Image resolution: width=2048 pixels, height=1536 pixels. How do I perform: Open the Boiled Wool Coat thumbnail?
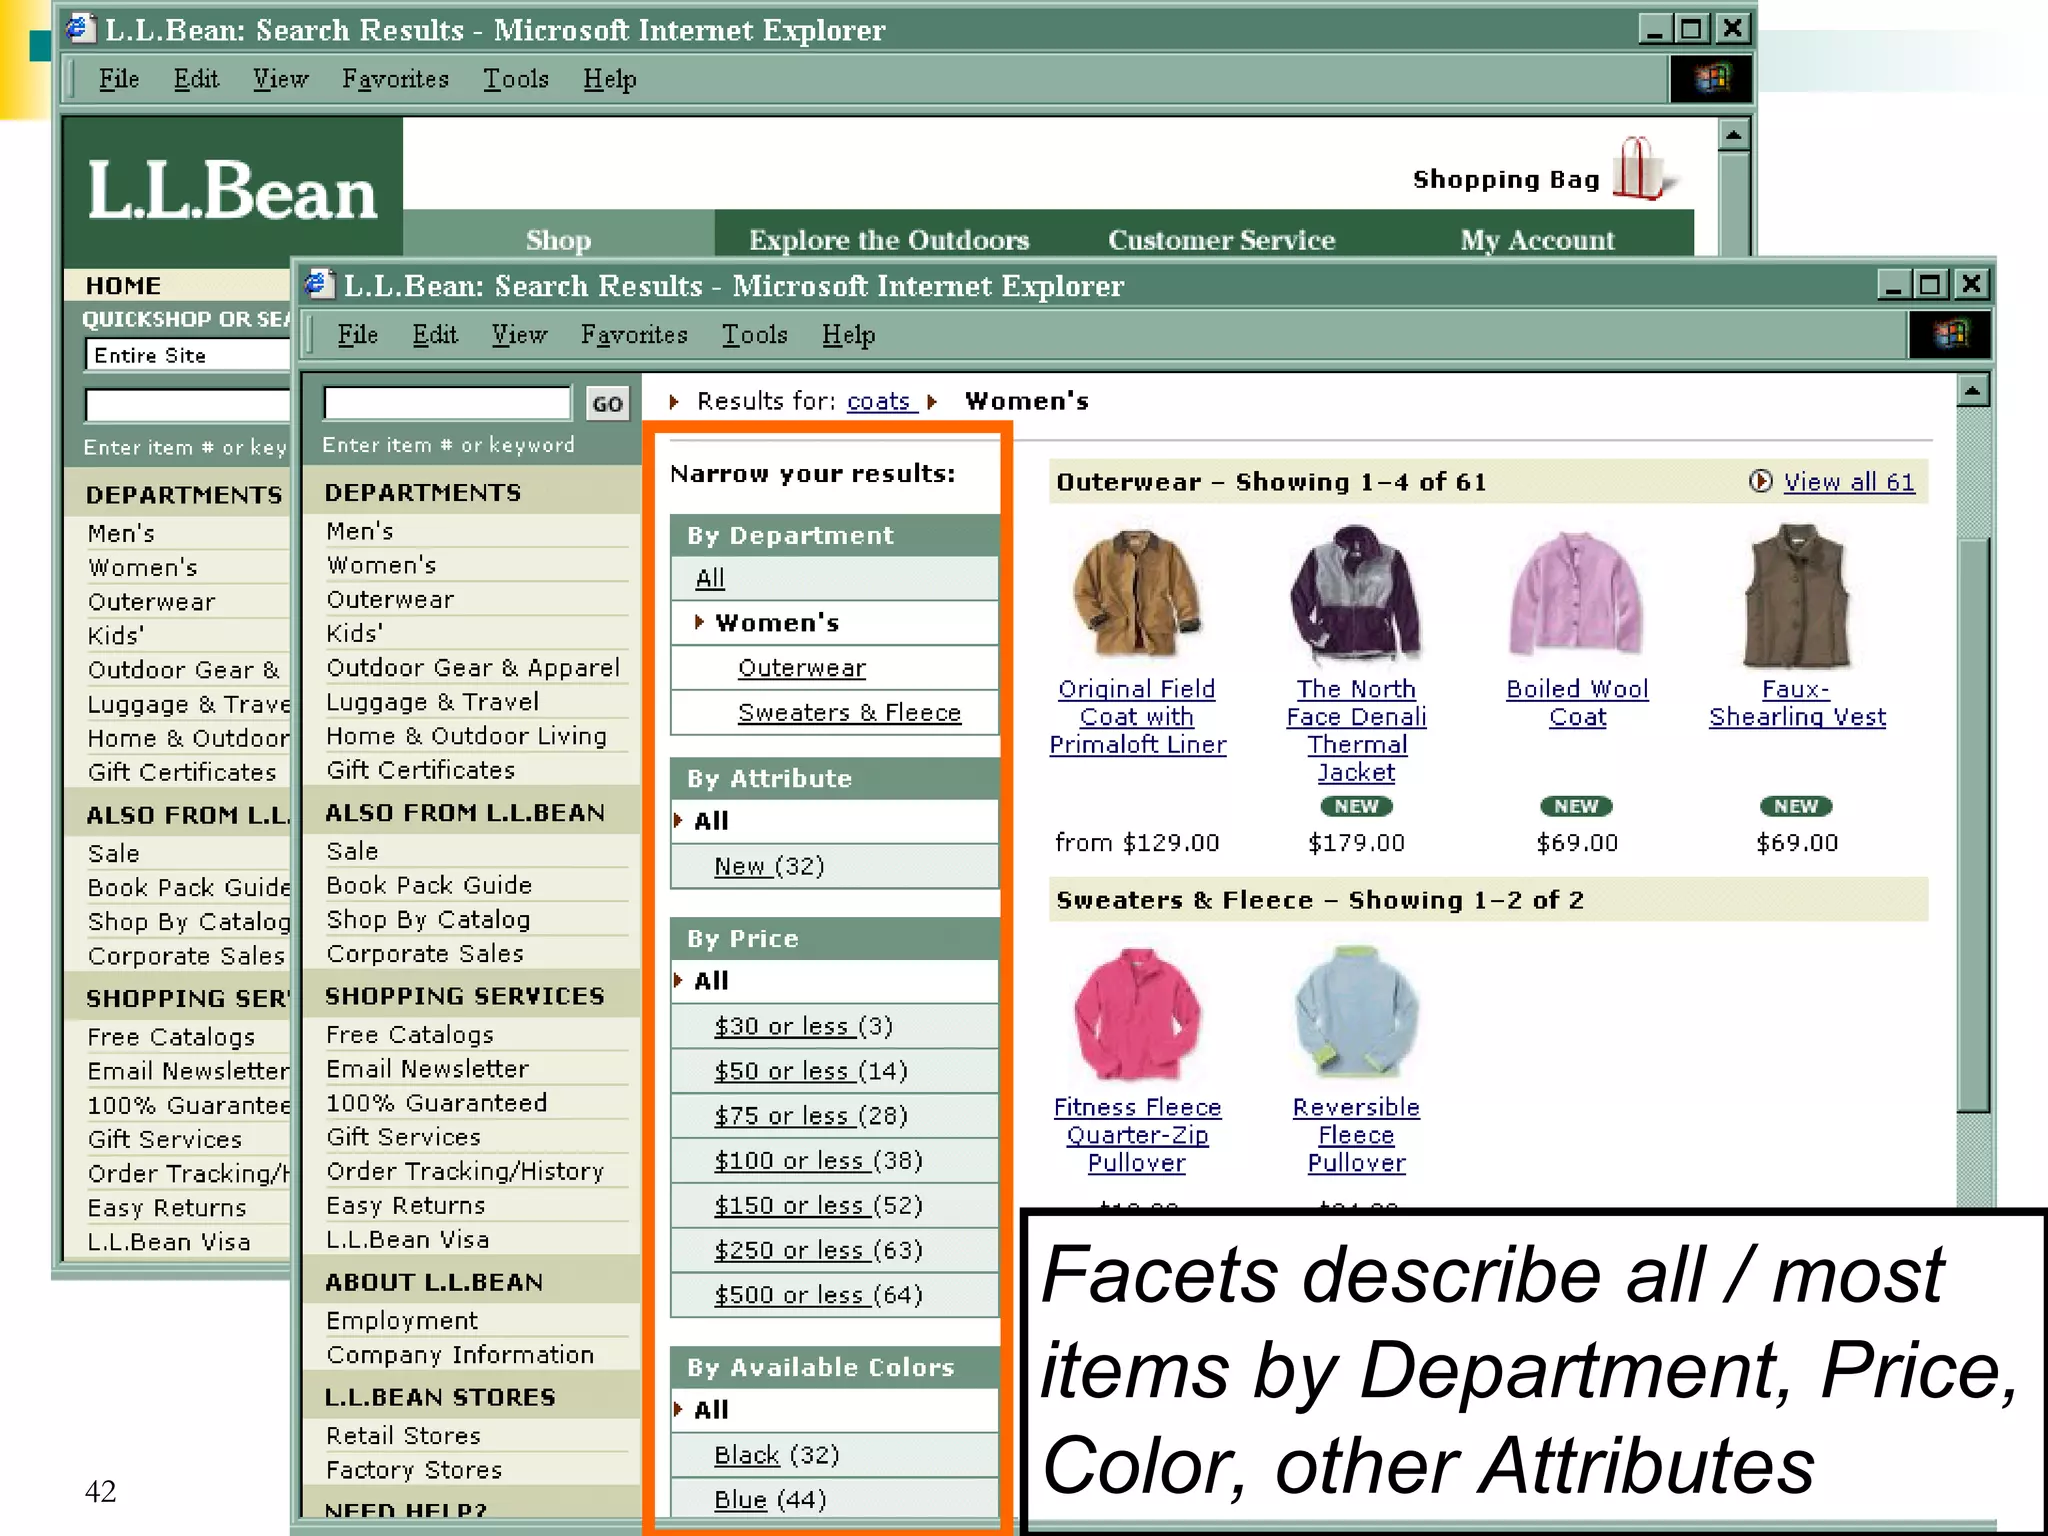[x=1577, y=594]
